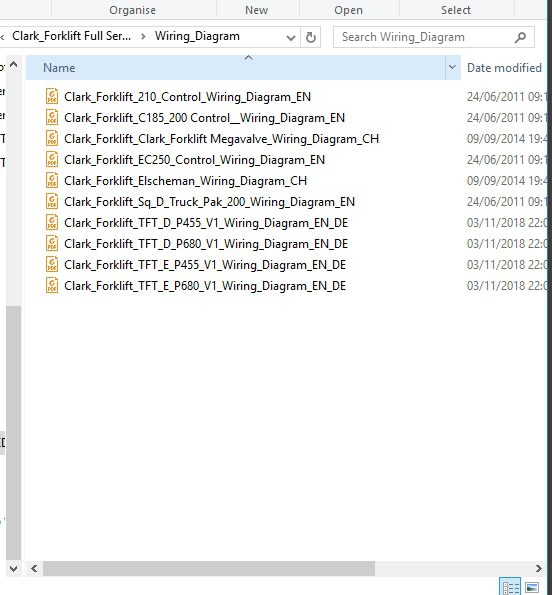Screen dimensions: 552x595
Task: Go to Clark_Forklift Full Ser... breadcrumb folder
Action: coord(71,36)
